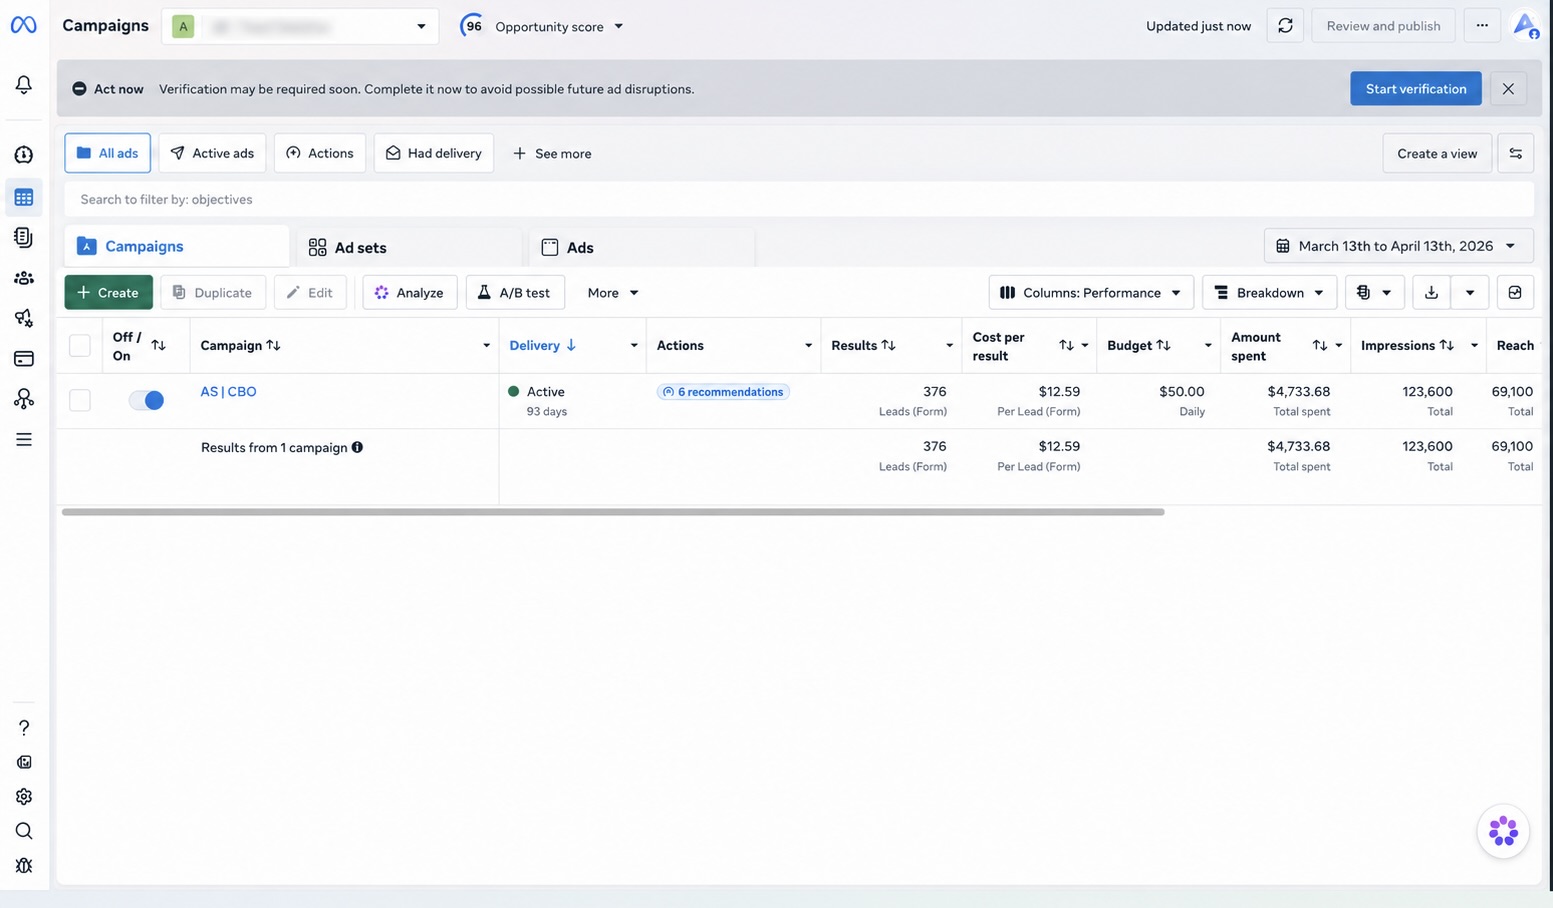Open Events Manager nodes icon in sidebar
This screenshot has height=908, width=1553.
[23, 399]
